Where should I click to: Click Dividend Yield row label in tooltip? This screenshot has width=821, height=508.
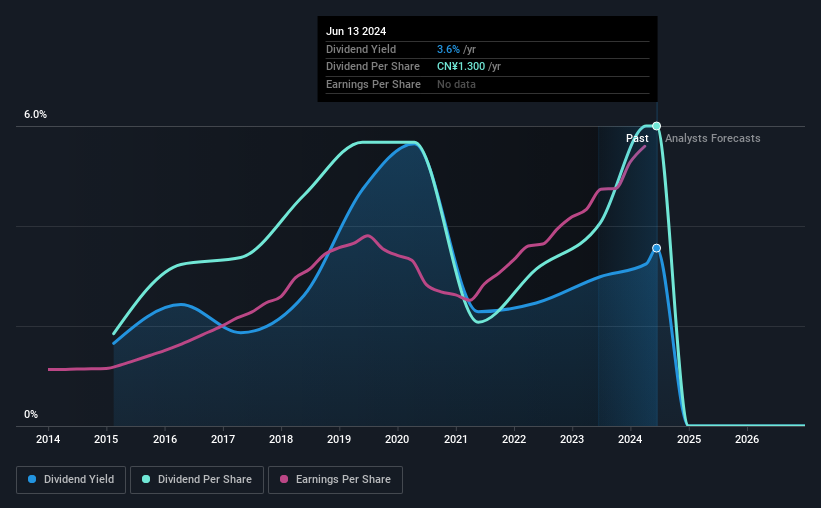point(361,49)
